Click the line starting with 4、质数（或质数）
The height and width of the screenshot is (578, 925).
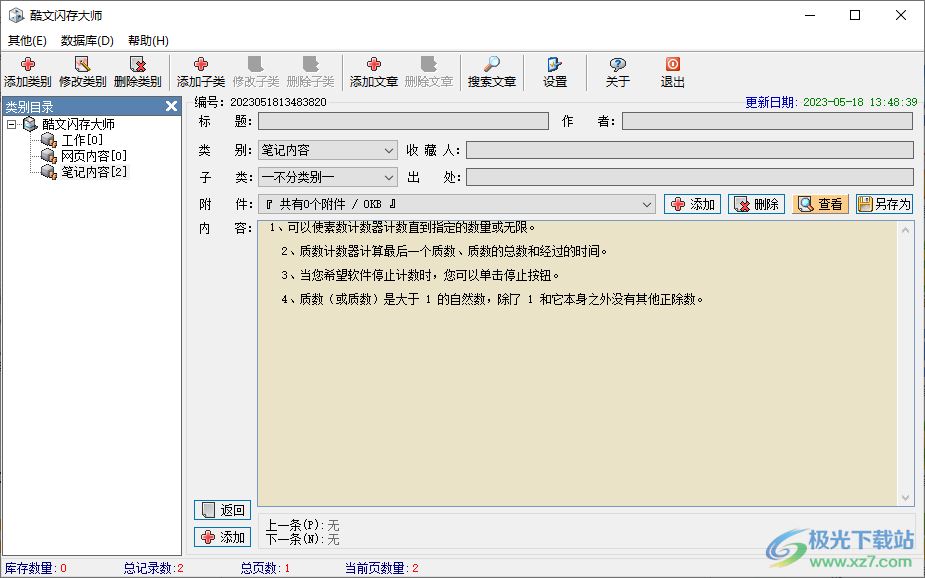493,300
